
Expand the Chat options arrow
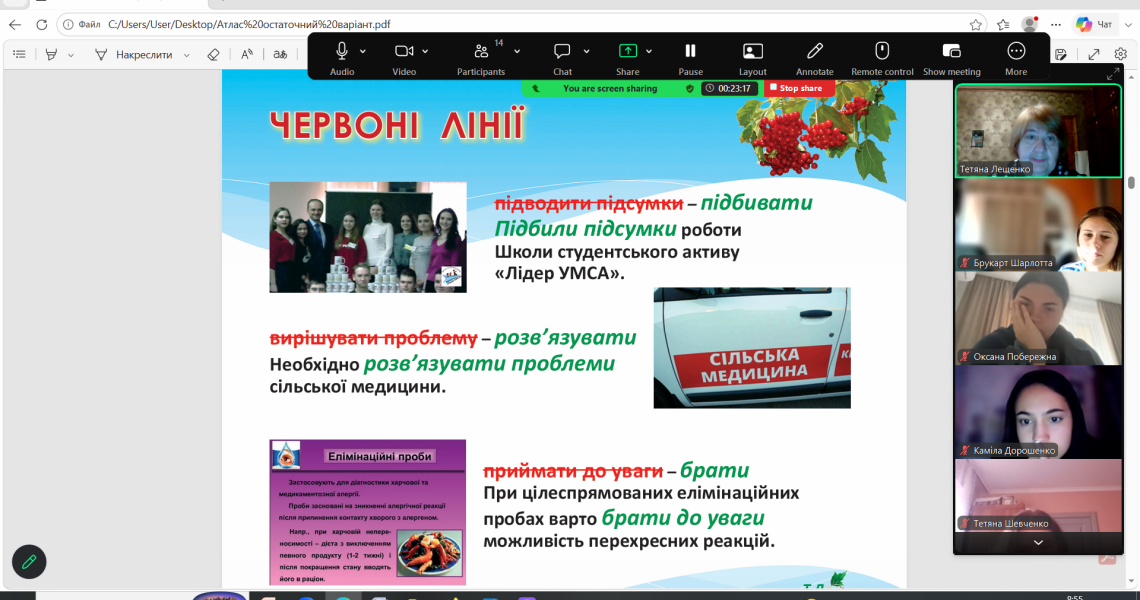click(587, 52)
